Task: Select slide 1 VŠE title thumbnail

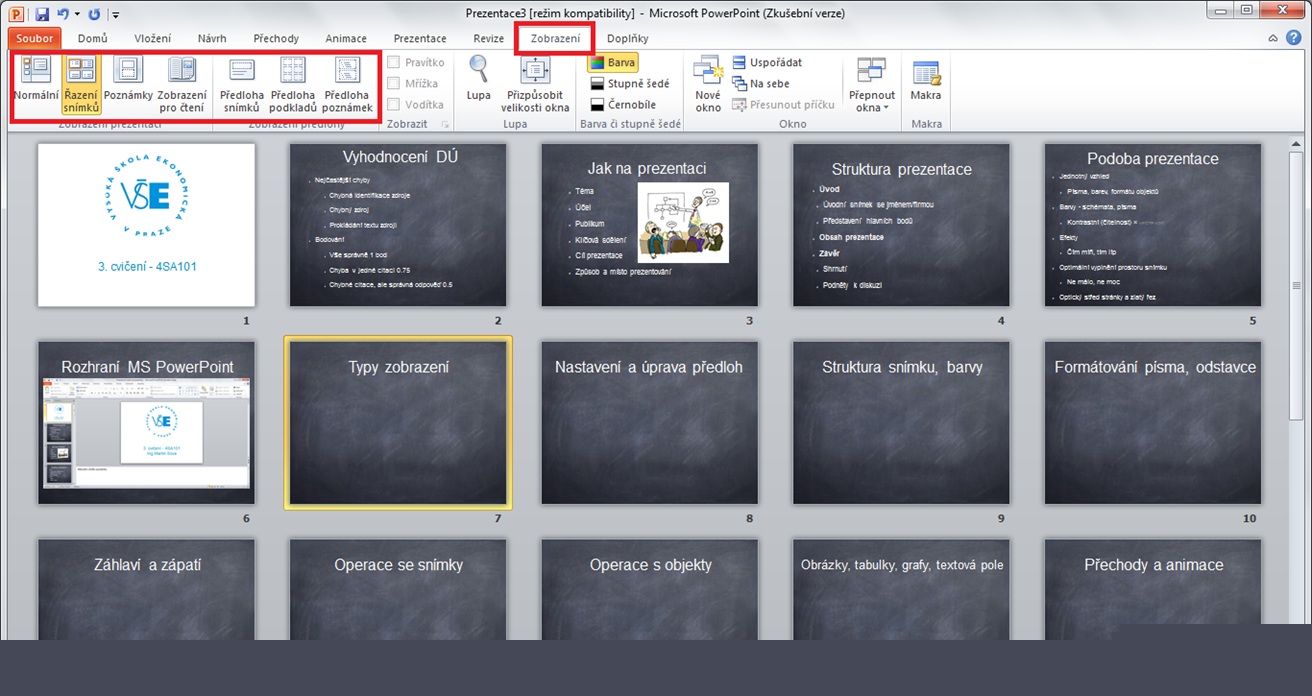Action: (x=146, y=225)
